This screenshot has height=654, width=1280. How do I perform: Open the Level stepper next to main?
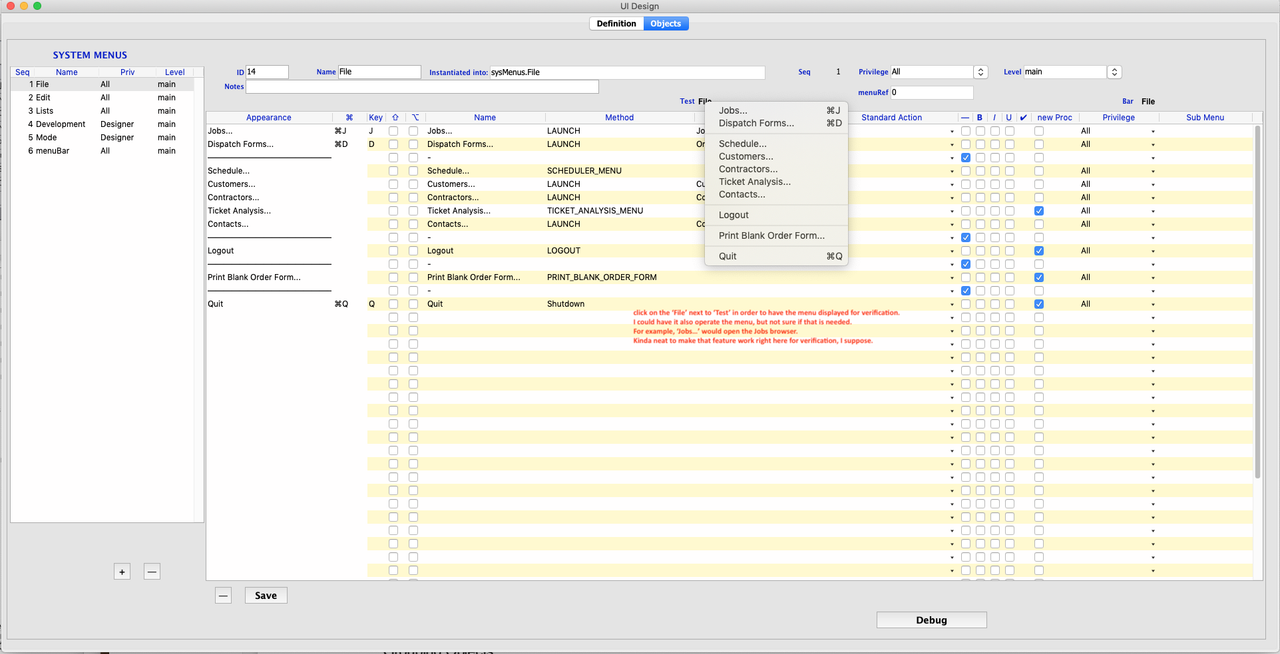[x=1114, y=72]
